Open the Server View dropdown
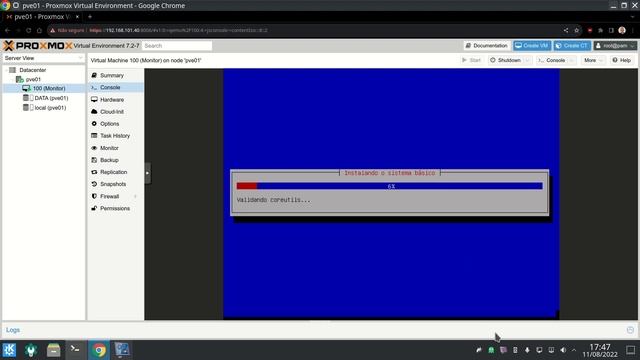This screenshot has width=640, height=360. [43, 58]
